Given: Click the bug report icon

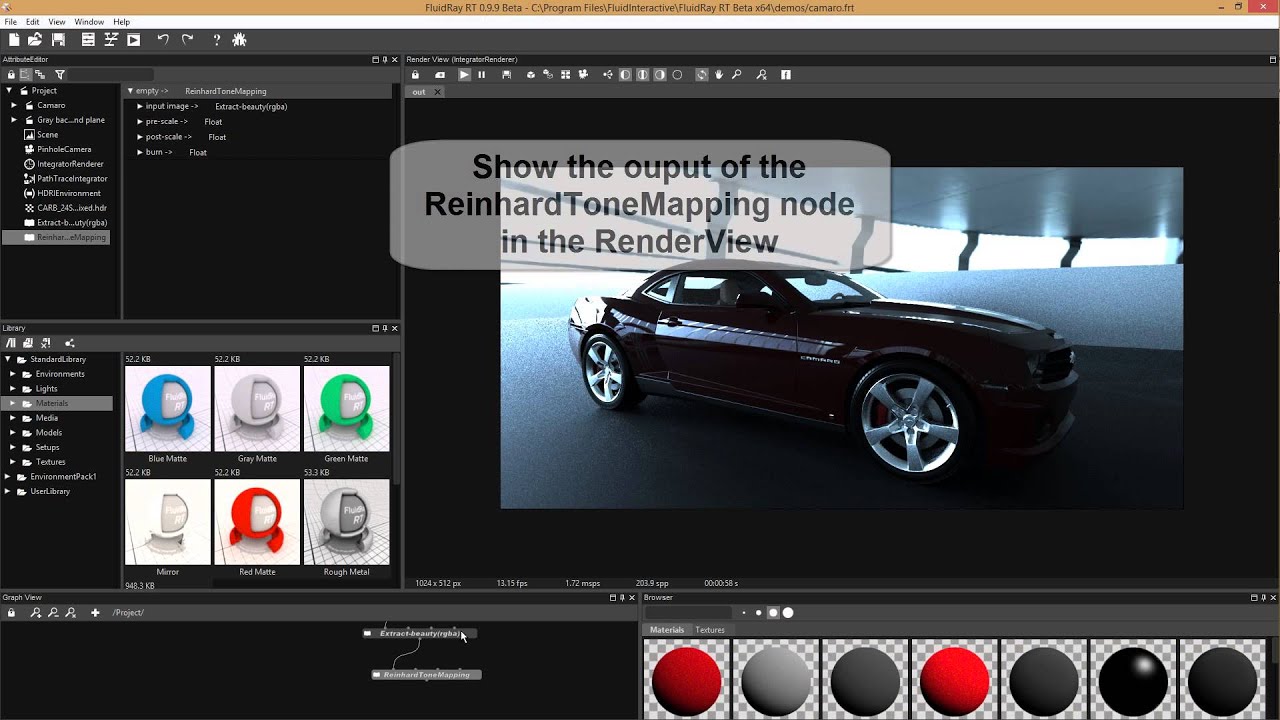Looking at the screenshot, I should point(239,40).
